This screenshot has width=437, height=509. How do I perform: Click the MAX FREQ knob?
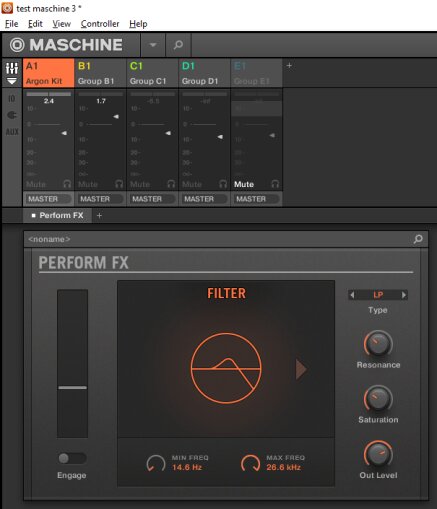coord(251,463)
